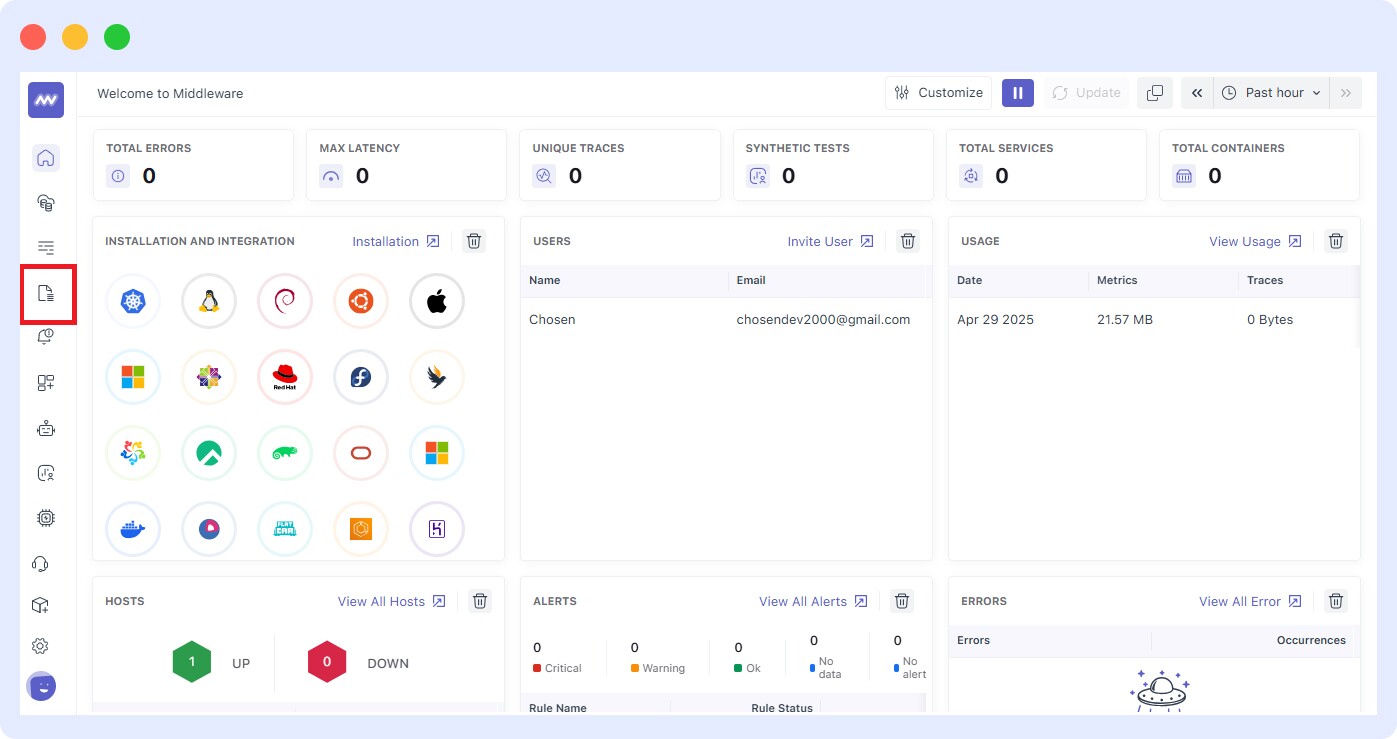Open the Past hour time range dropdown
Screen dimensions: 1397x739
coord(1271,92)
